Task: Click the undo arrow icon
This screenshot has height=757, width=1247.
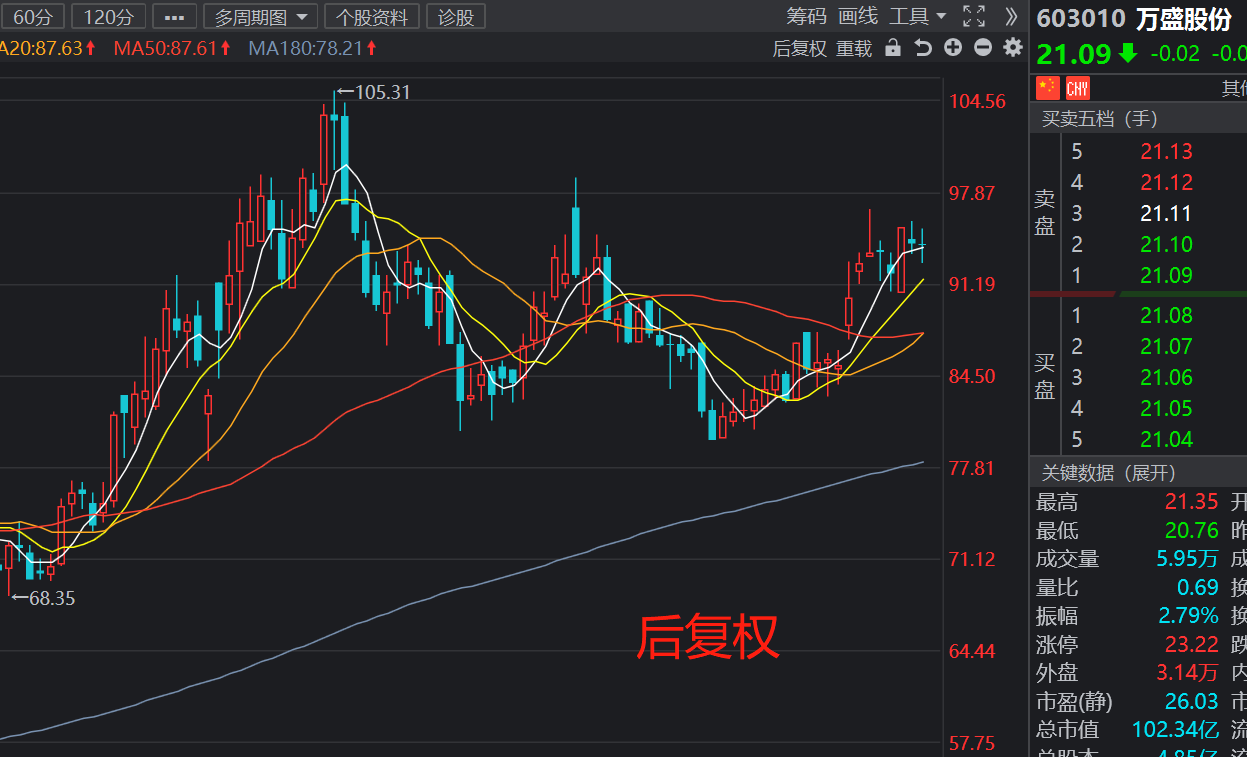Action: [x=923, y=48]
